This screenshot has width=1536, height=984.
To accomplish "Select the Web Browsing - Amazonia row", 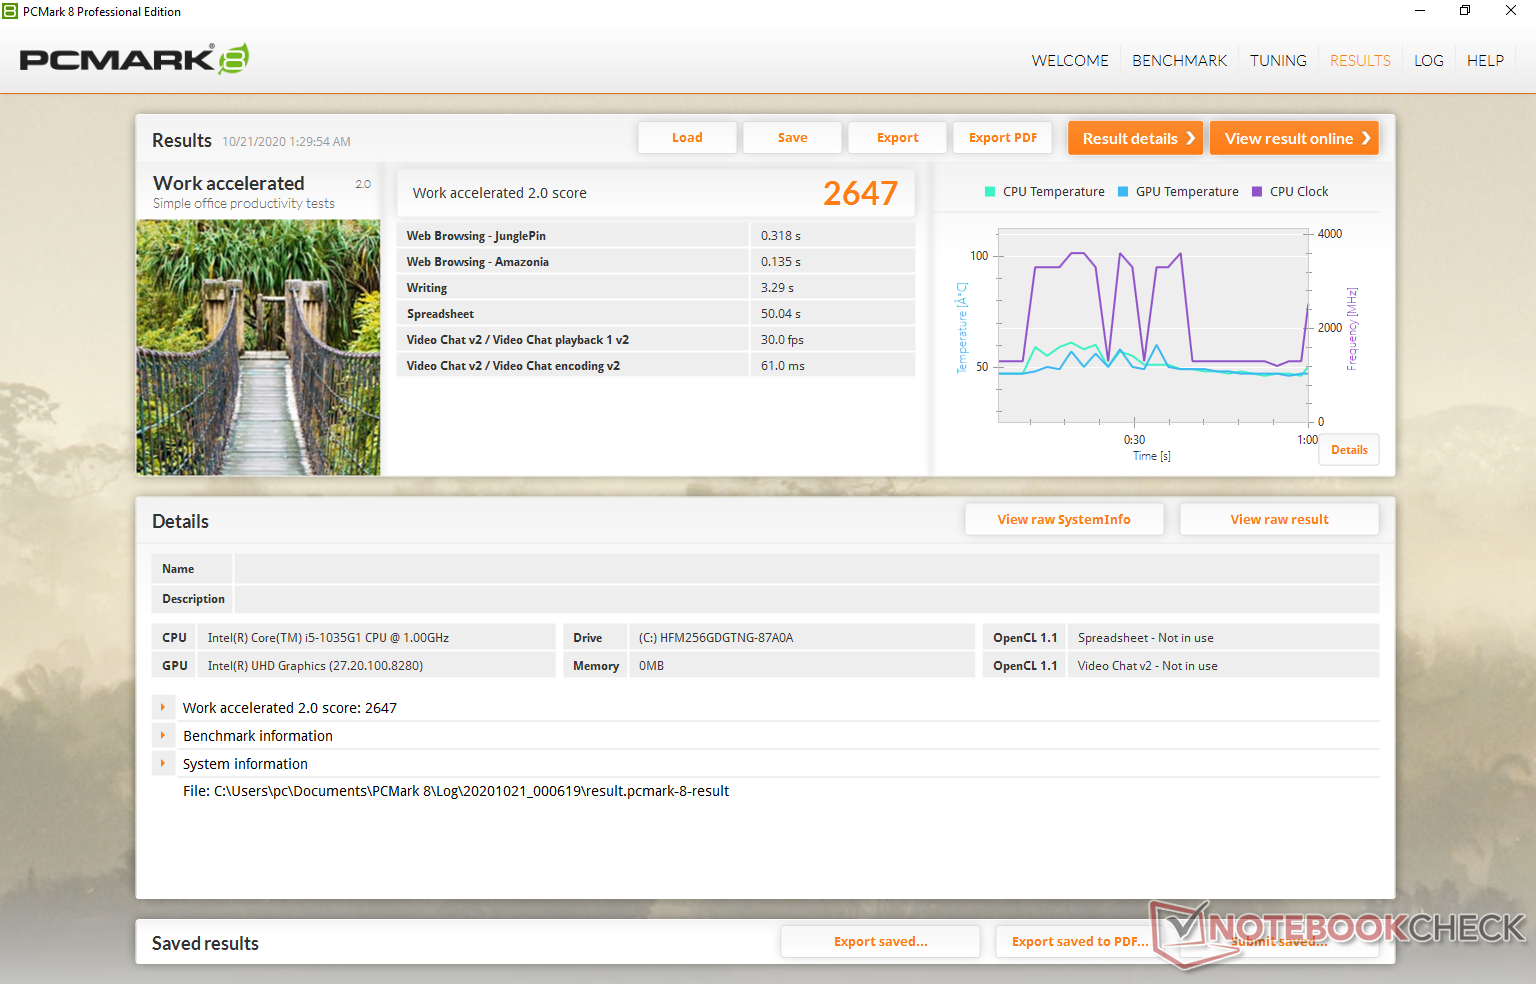I will (656, 261).
